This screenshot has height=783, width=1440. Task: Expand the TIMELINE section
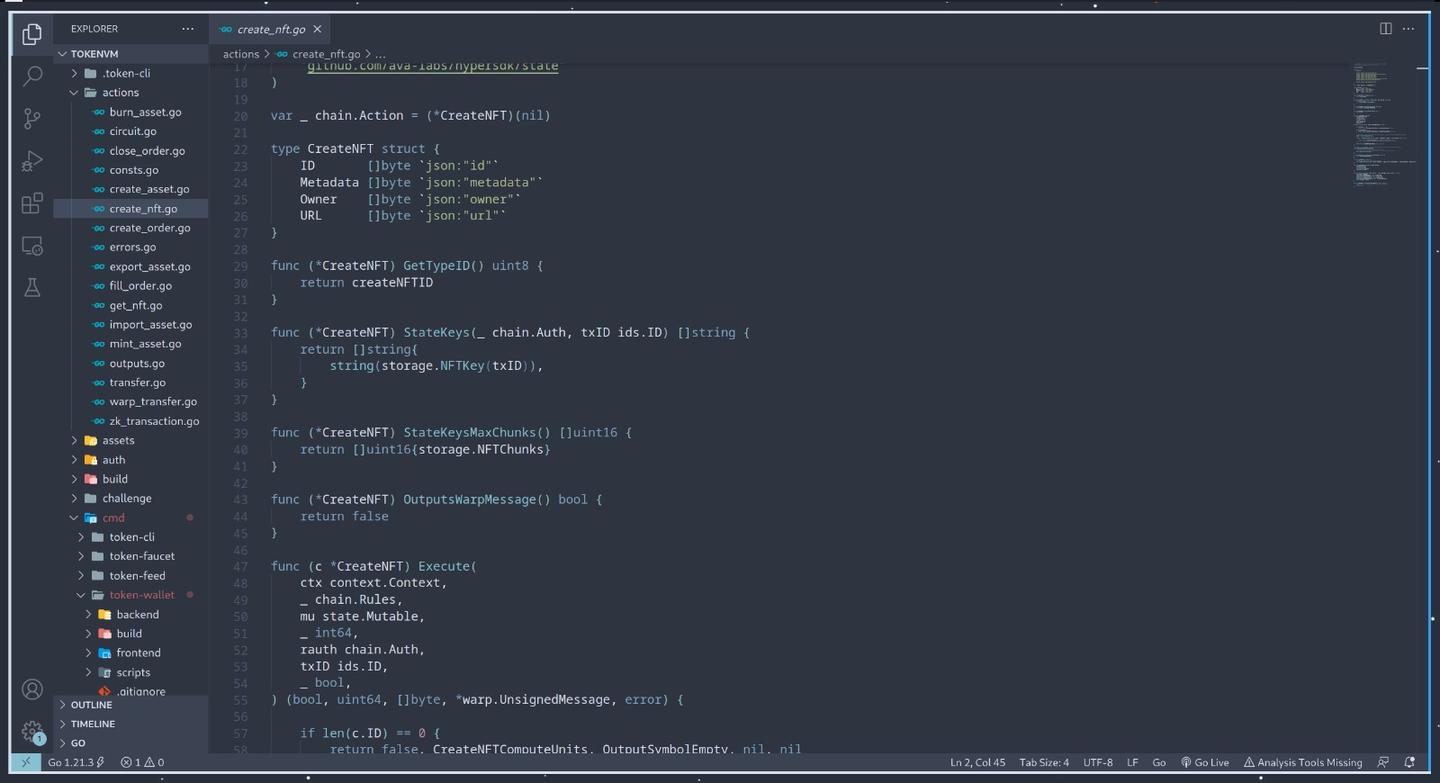coord(131,724)
